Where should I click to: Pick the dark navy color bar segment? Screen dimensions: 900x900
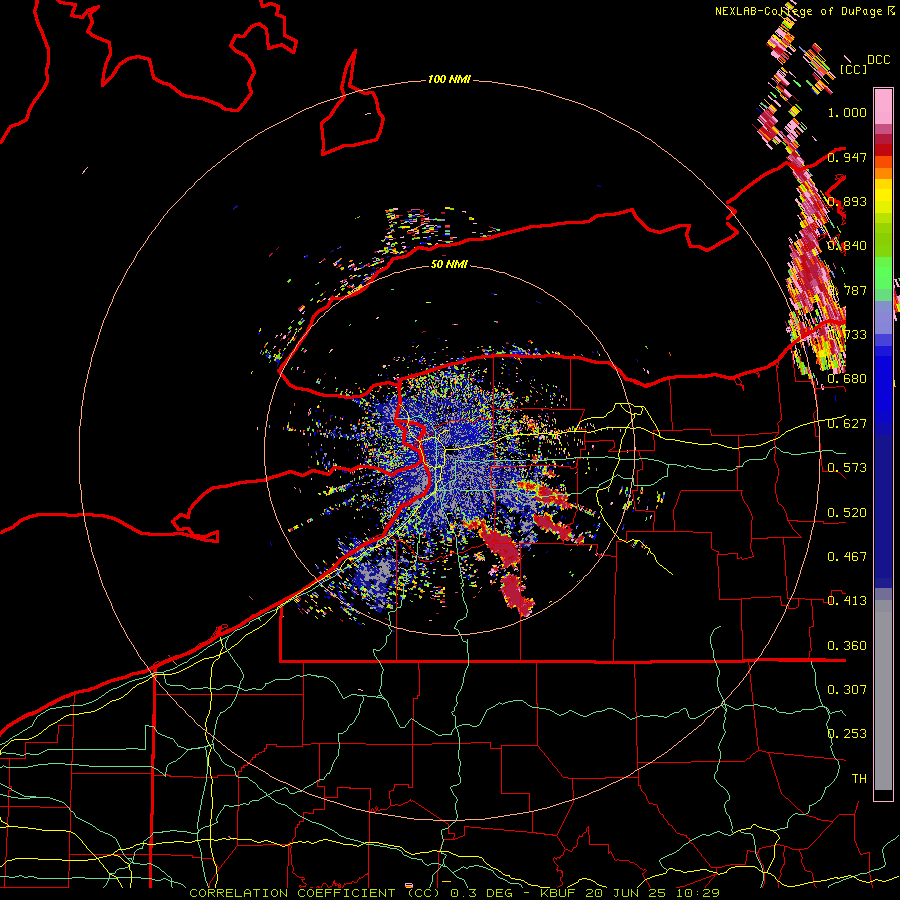(883, 511)
